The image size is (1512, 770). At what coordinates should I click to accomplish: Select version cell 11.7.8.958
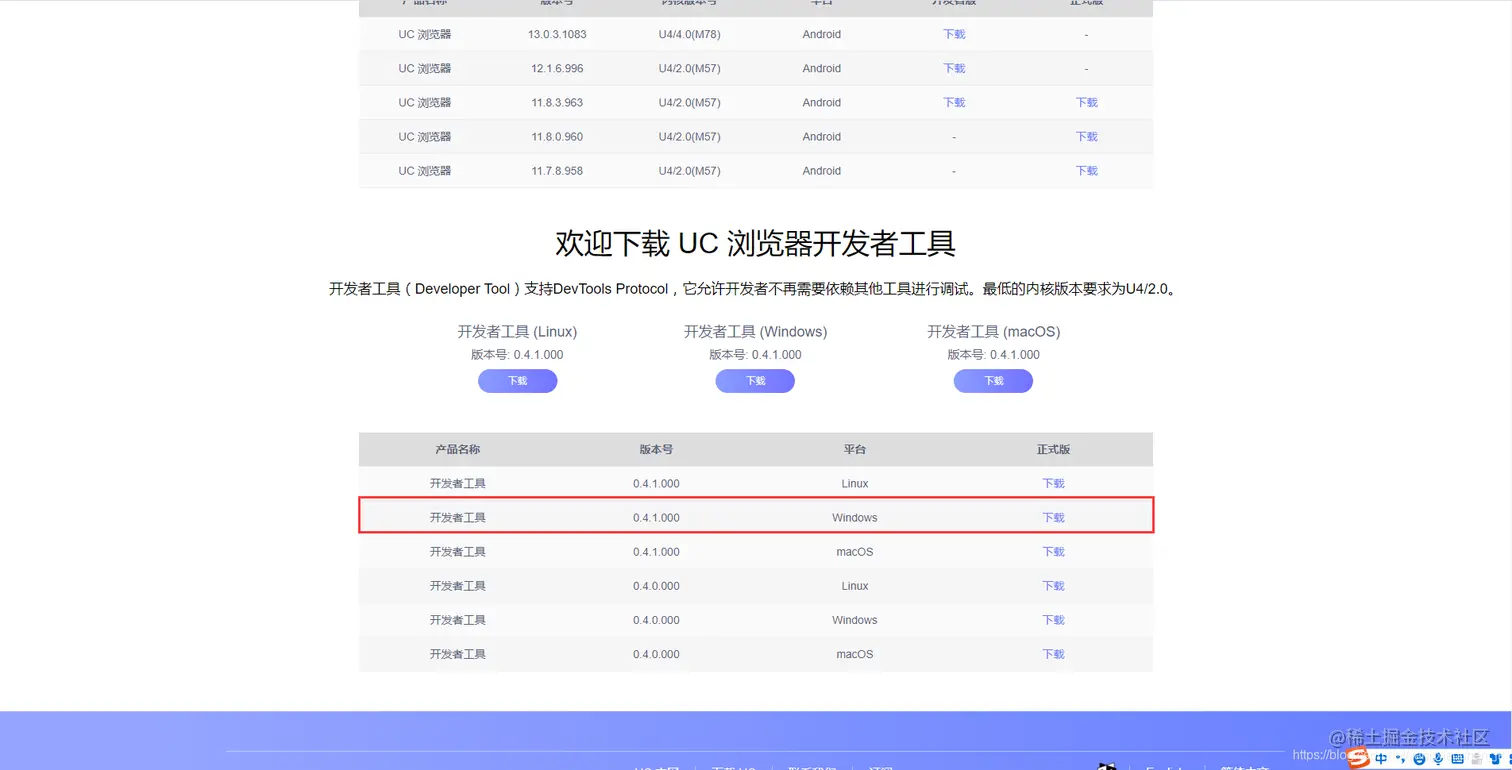(x=557, y=170)
